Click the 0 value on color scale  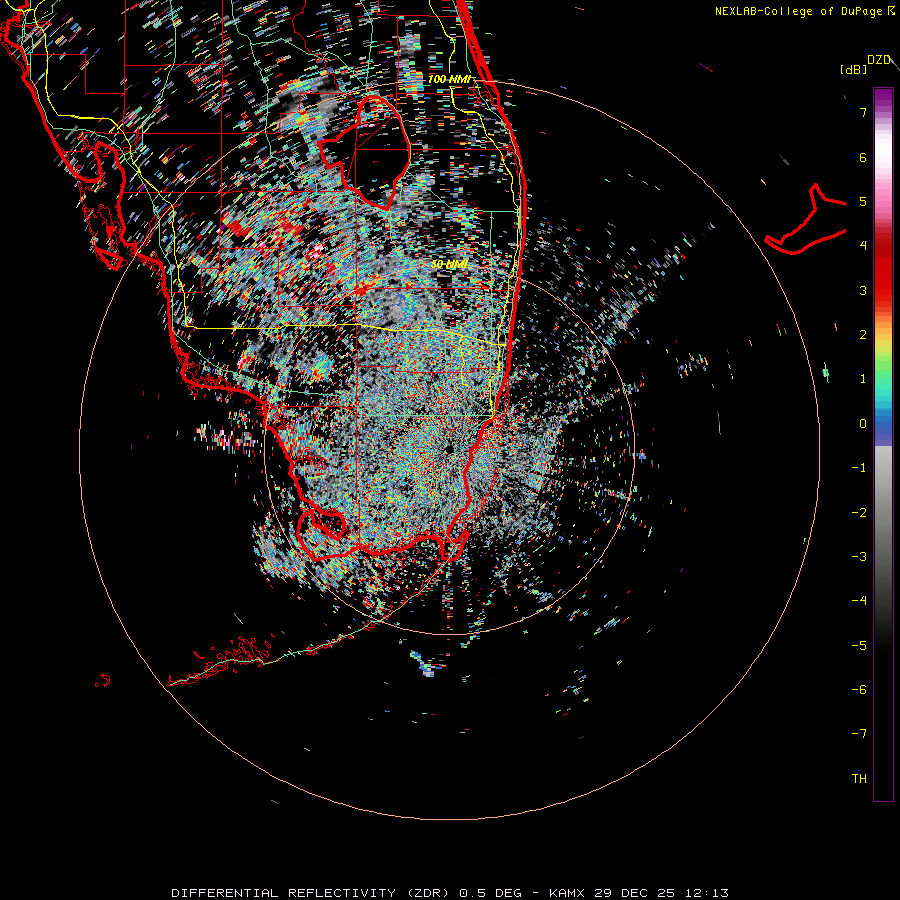[863, 423]
